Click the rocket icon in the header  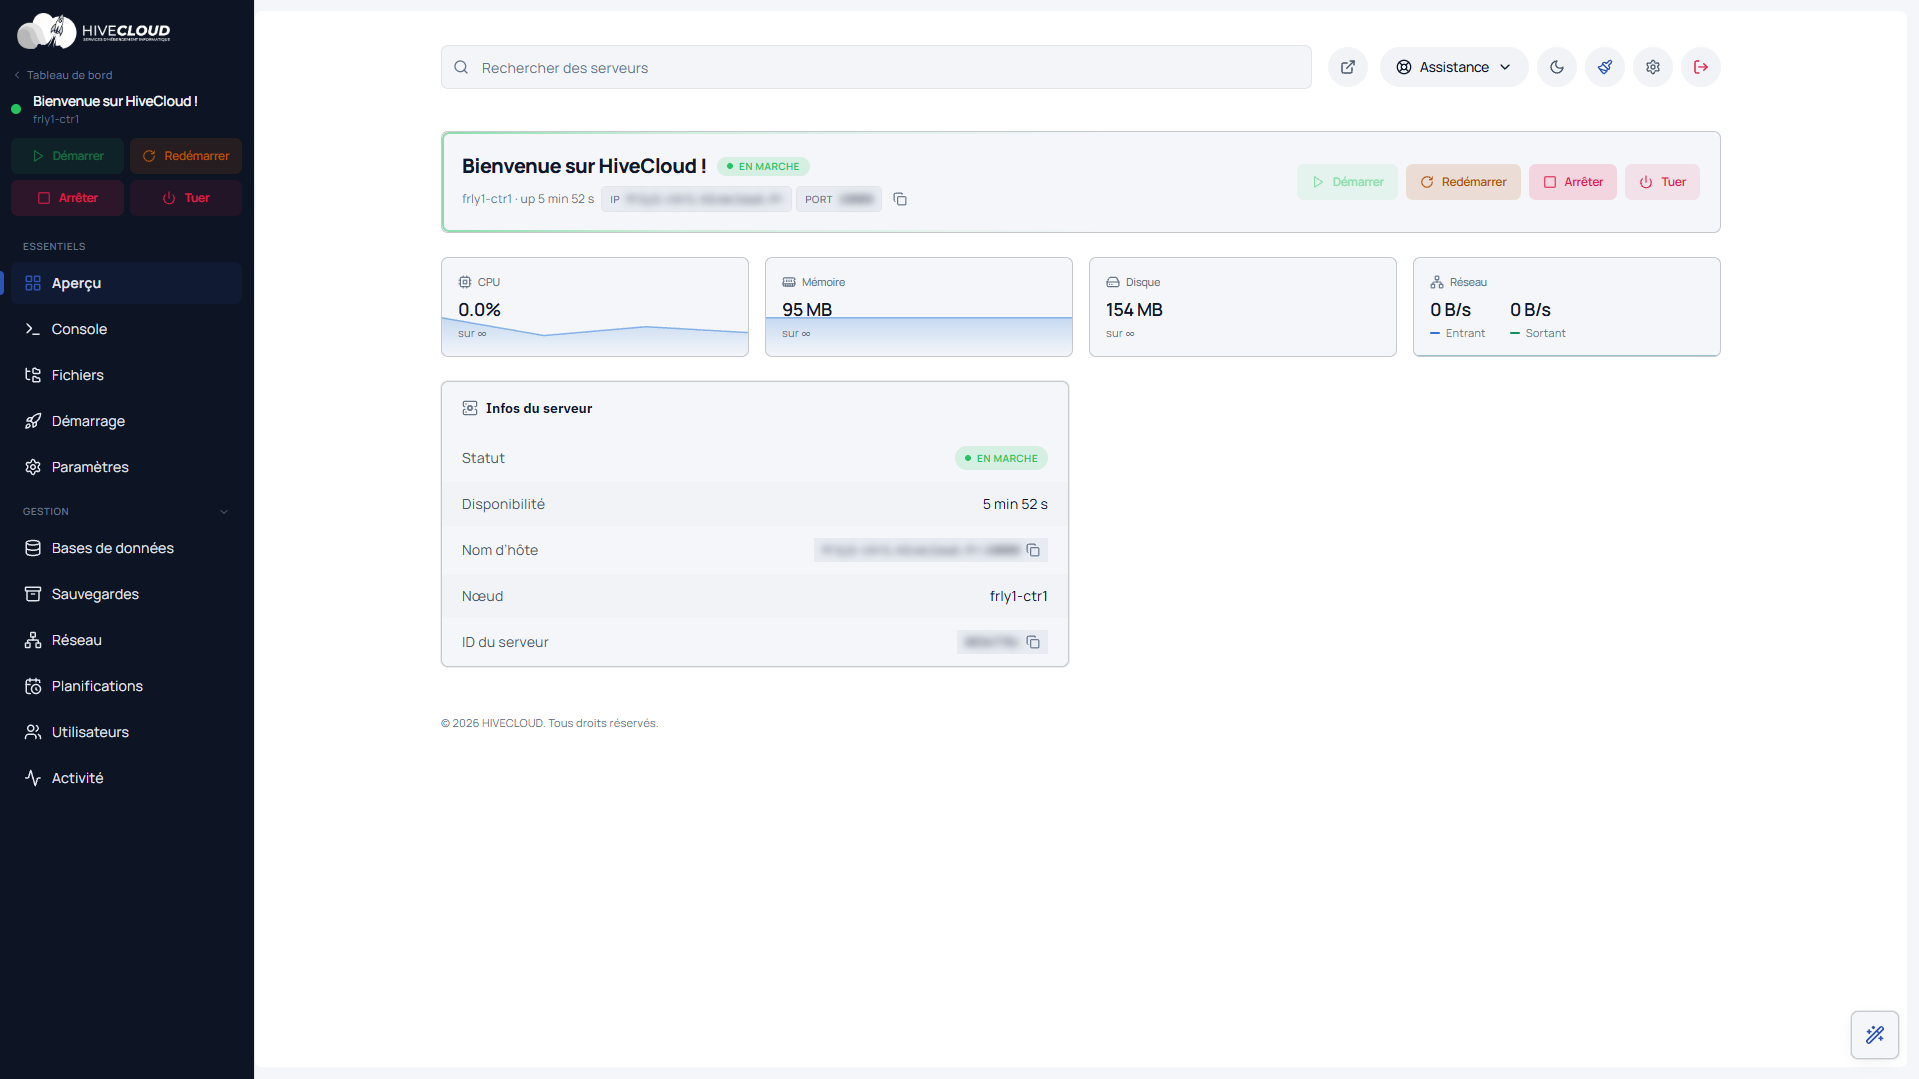1605,67
